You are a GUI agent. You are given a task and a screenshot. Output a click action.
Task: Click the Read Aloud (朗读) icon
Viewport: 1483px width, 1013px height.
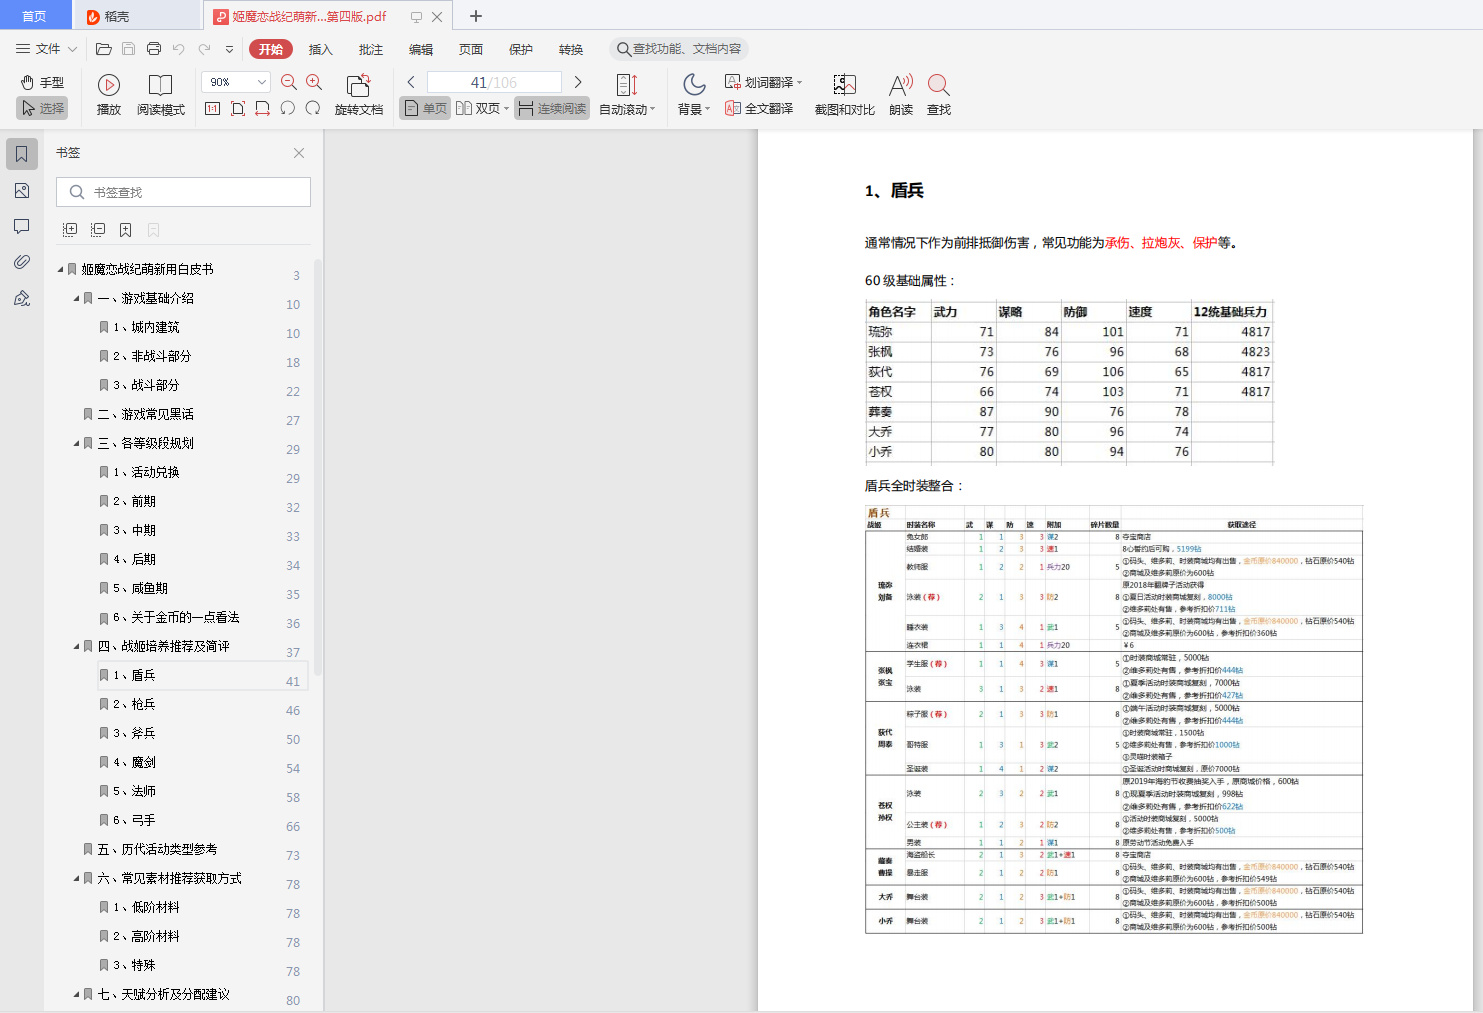pyautogui.click(x=901, y=86)
